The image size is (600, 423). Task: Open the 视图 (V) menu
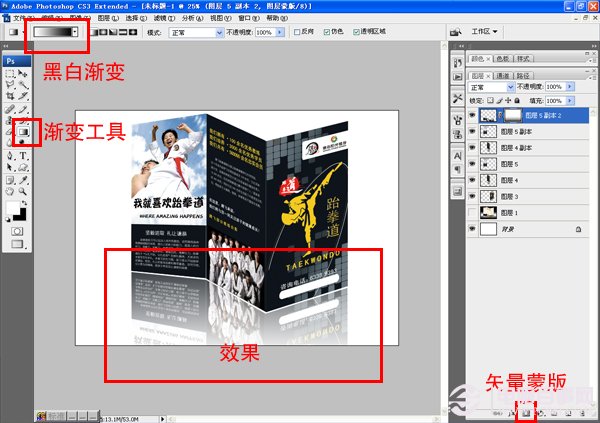(221, 18)
